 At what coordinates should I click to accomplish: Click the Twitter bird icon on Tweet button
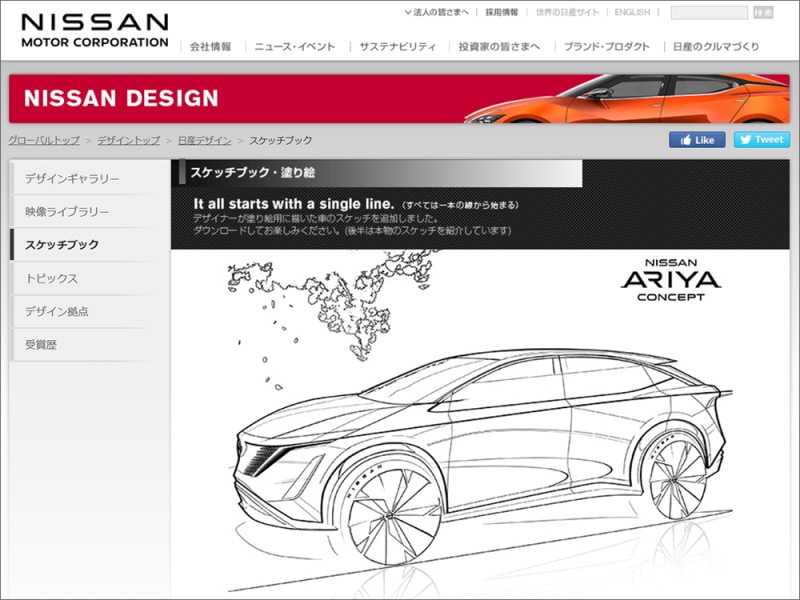coord(744,140)
